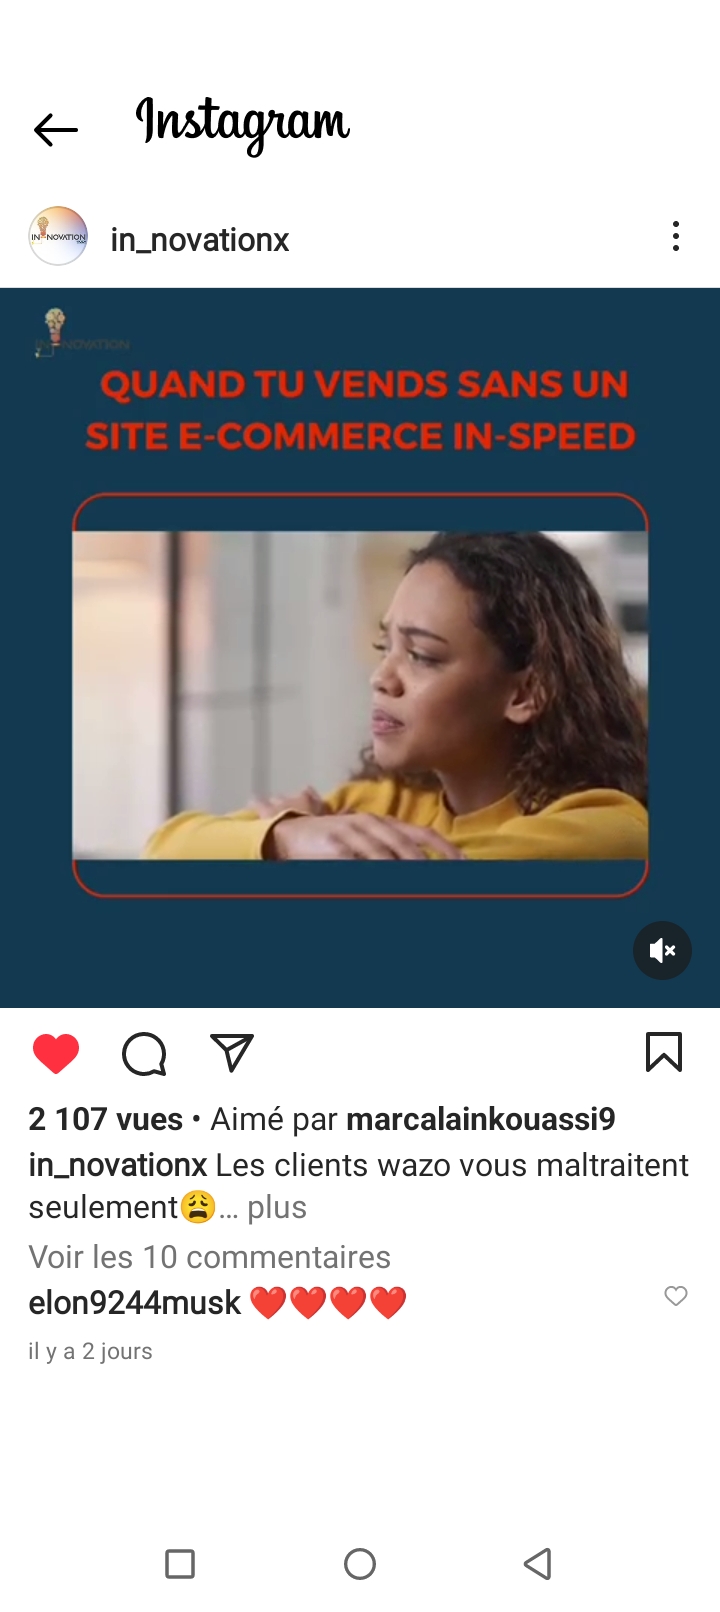This screenshot has width=720, height=1612.
Task: Tap Android home circle button
Action: coord(360,1564)
